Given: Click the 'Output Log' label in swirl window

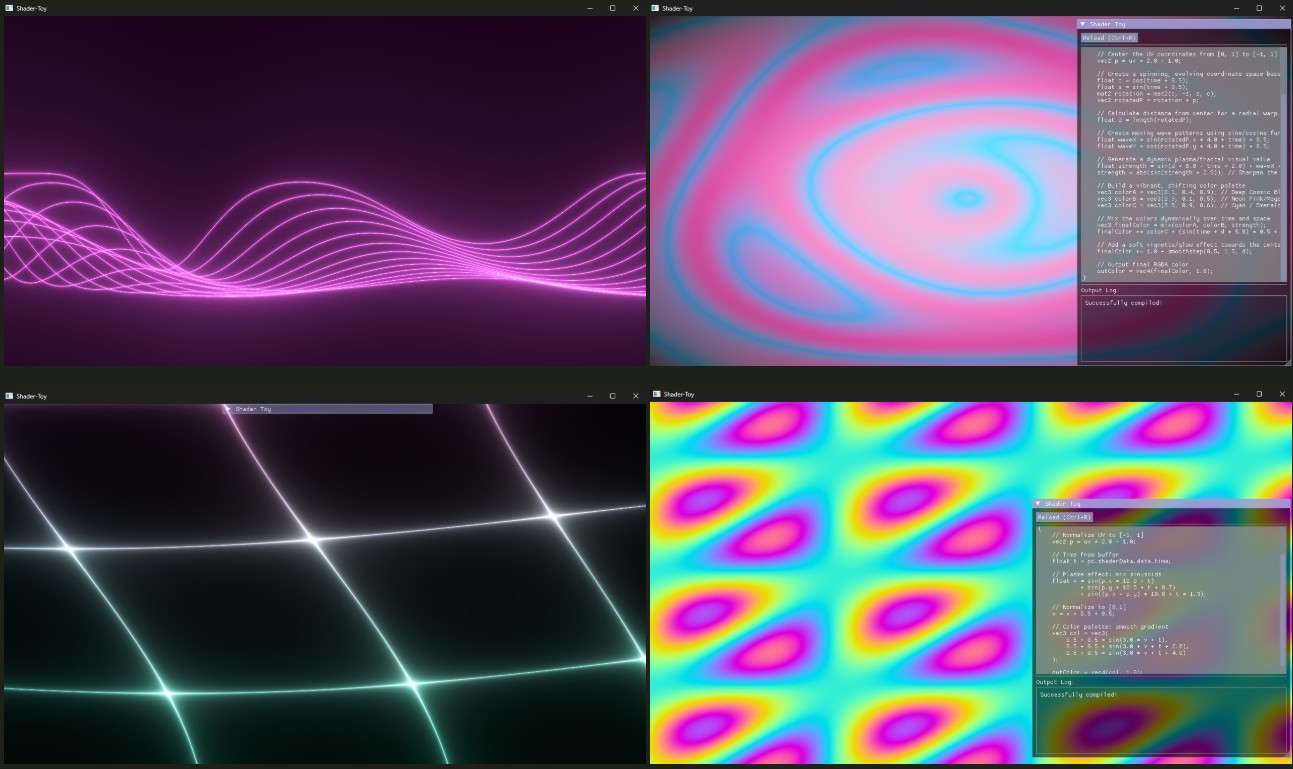Looking at the screenshot, I should [1099, 290].
